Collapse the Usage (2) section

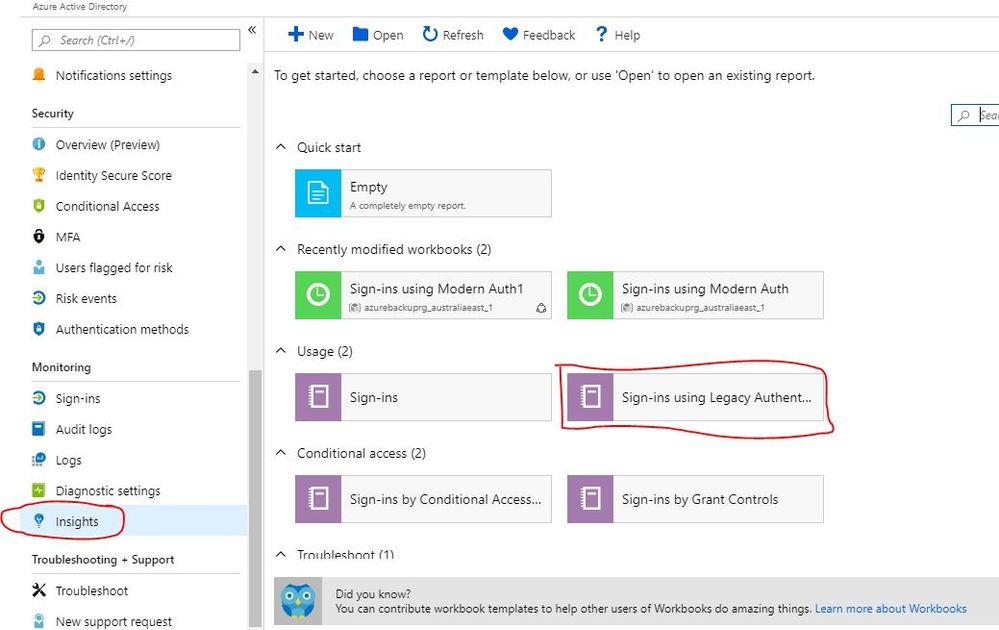[280, 351]
